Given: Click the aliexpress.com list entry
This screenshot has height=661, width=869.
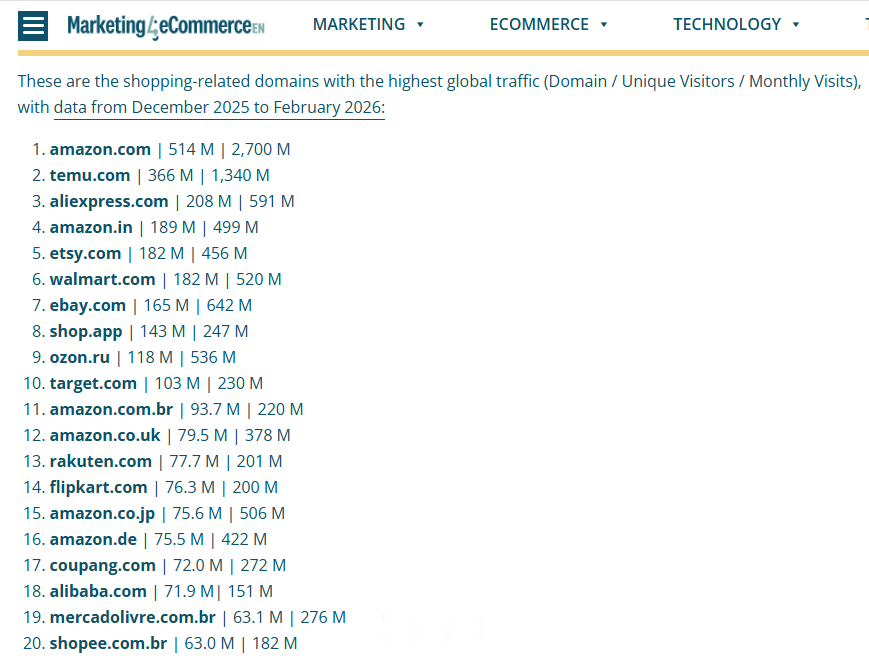Looking at the screenshot, I should pyautogui.click(x=172, y=202).
